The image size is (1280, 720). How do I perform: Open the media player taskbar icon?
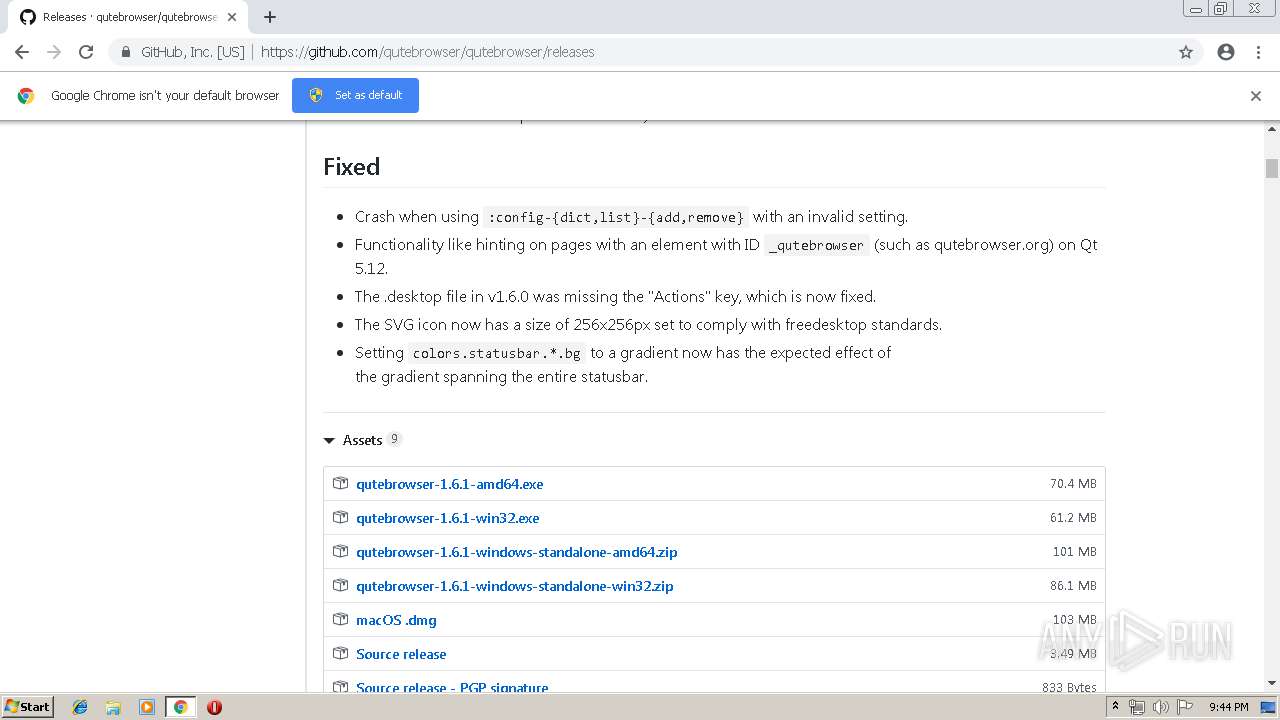click(147, 707)
